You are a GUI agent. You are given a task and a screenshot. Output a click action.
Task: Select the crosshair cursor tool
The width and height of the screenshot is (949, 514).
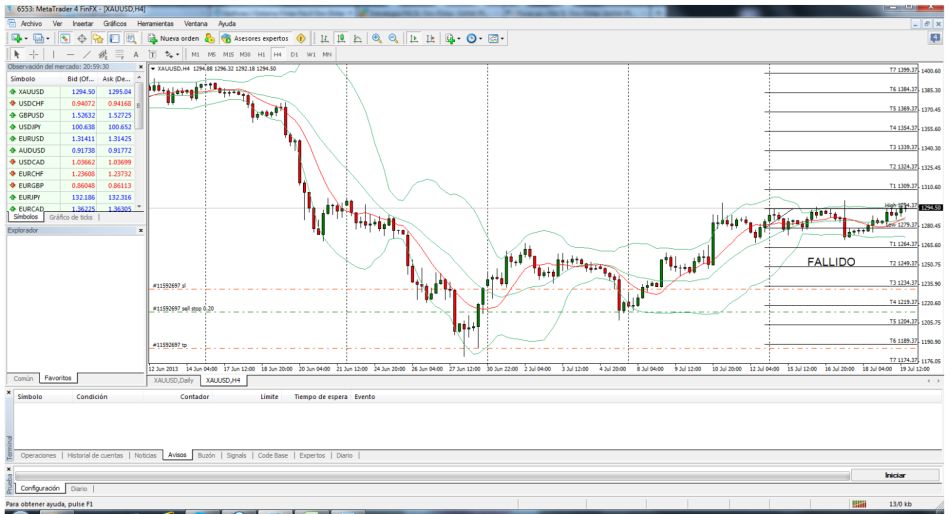coord(35,54)
